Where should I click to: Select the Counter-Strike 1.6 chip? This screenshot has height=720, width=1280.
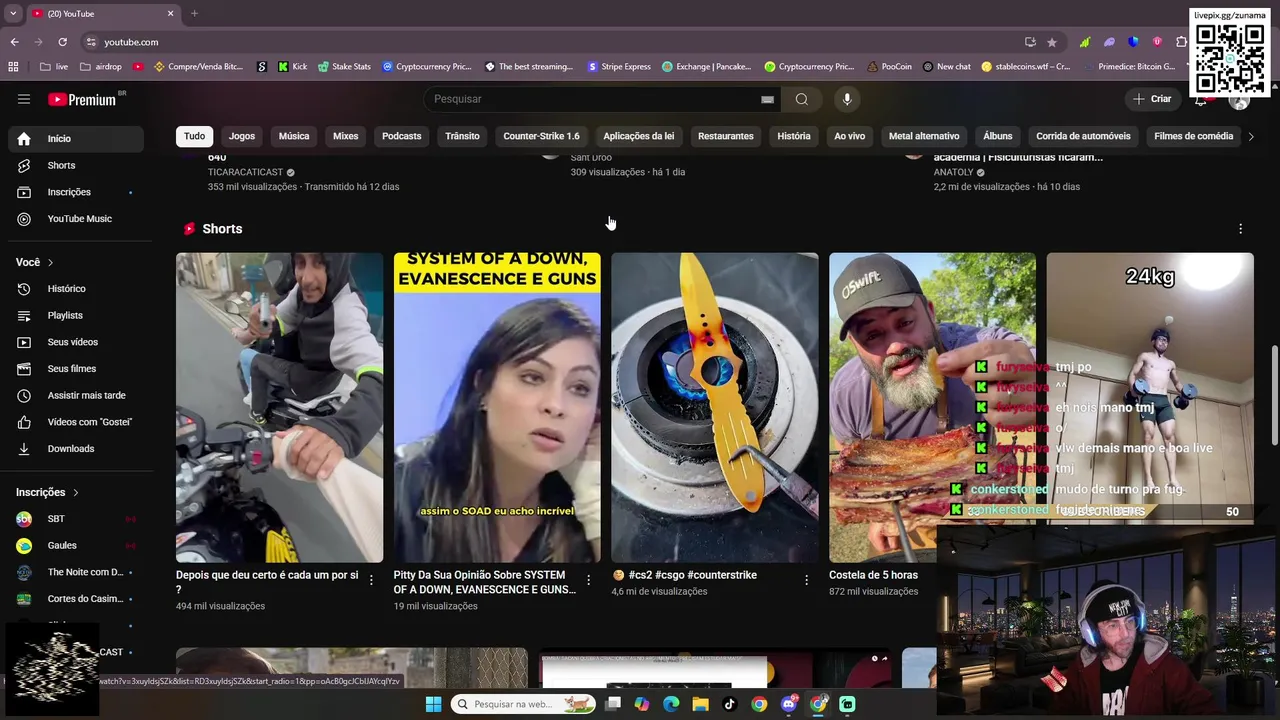[541, 136]
